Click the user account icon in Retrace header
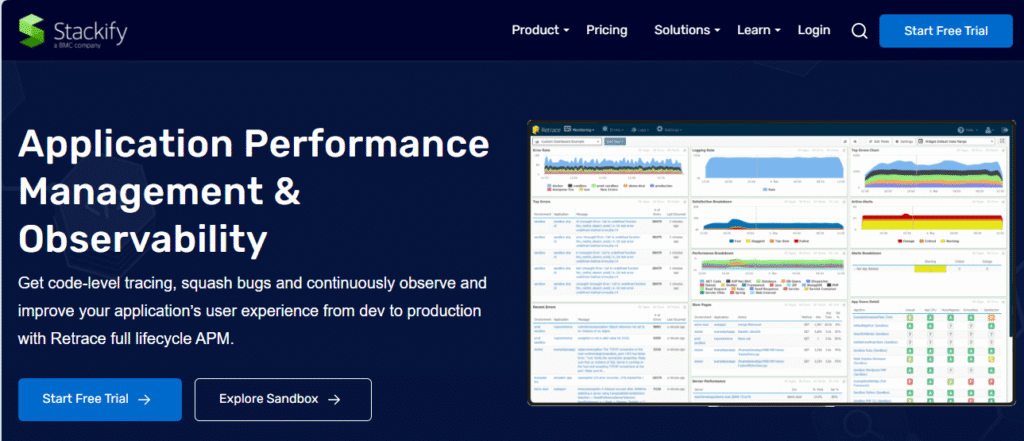1024x441 pixels. coord(989,130)
